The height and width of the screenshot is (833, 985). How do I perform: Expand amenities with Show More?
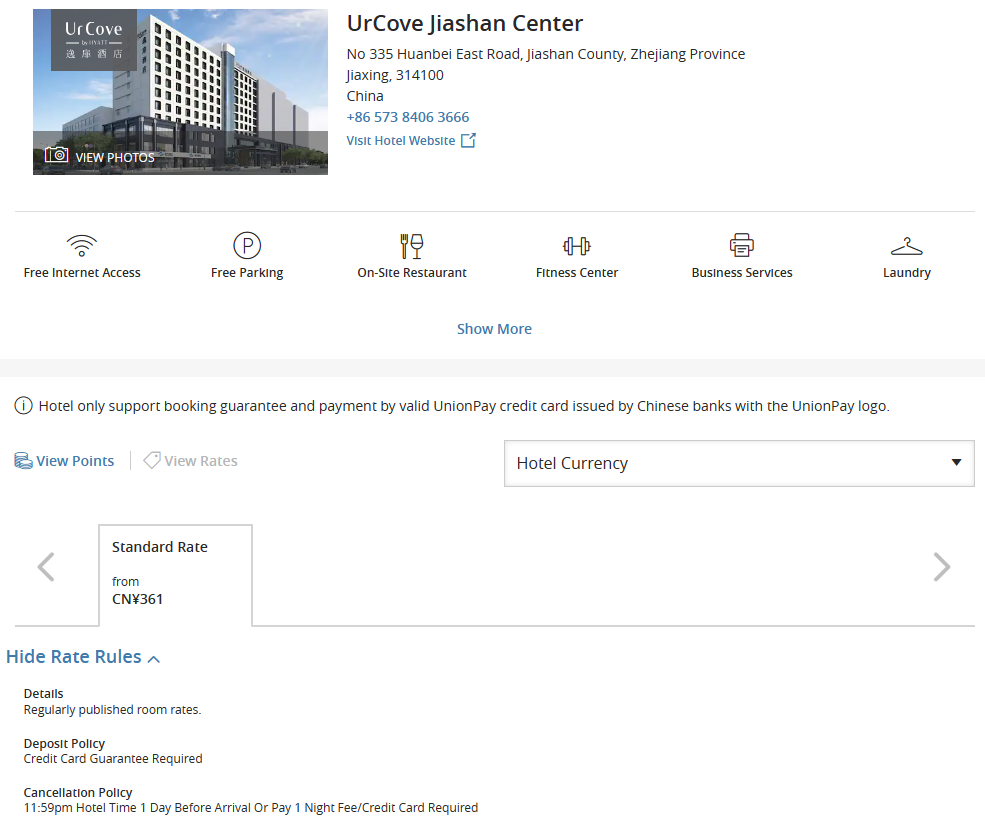[494, 329]
